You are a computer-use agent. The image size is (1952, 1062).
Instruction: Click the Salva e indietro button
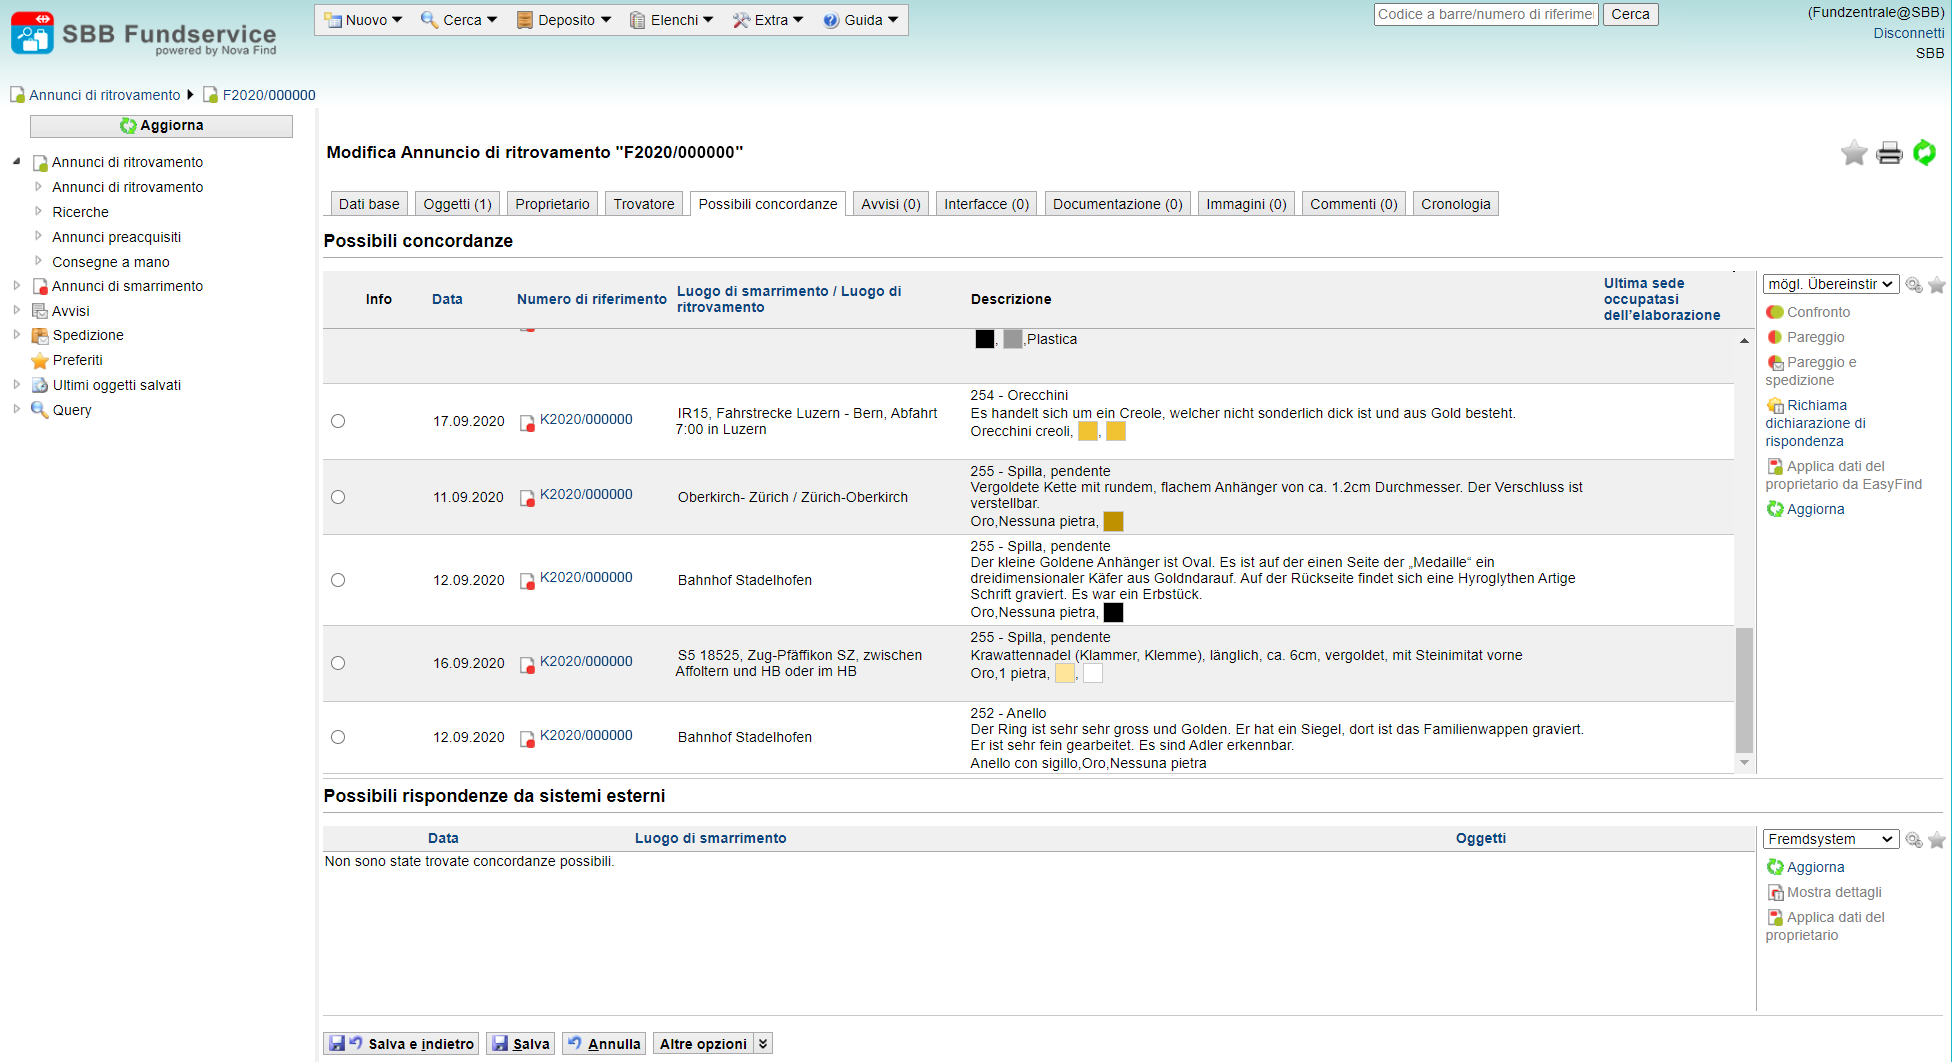(401, 1044)
